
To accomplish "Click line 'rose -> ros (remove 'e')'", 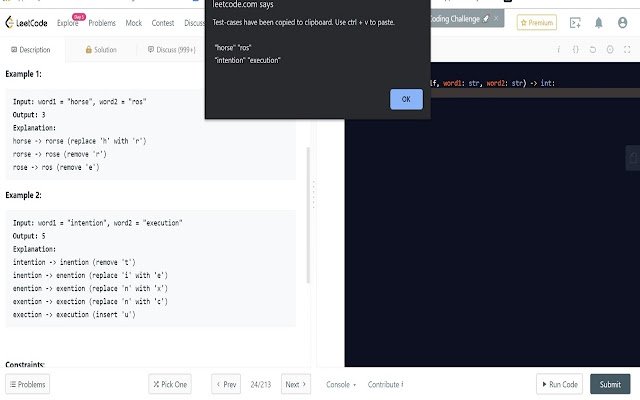I will [56, 167].
